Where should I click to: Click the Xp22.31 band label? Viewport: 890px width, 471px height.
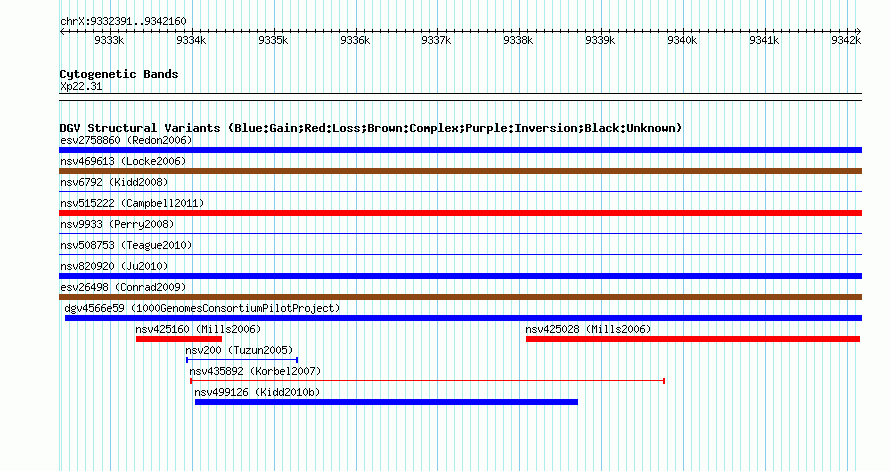click(81, 86)
